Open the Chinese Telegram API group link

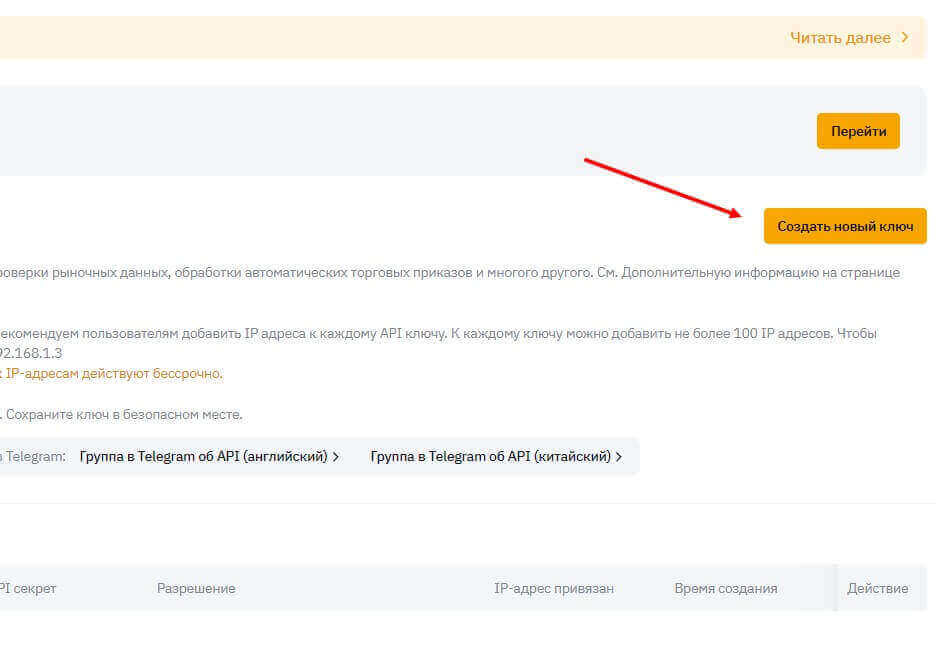[490, 456]
